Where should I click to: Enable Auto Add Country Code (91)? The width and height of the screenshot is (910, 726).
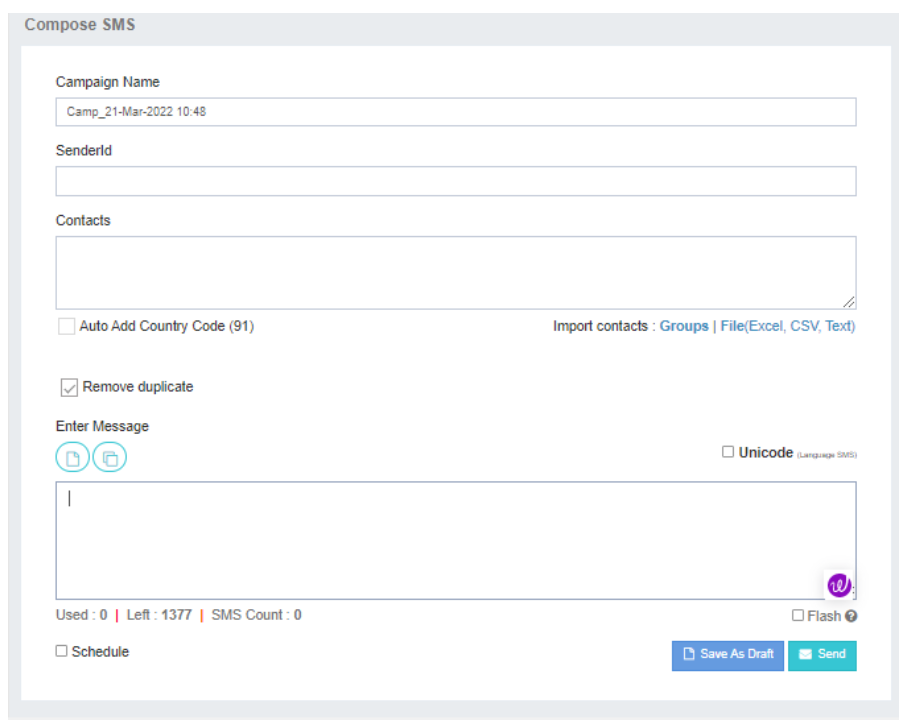(66, 326)
